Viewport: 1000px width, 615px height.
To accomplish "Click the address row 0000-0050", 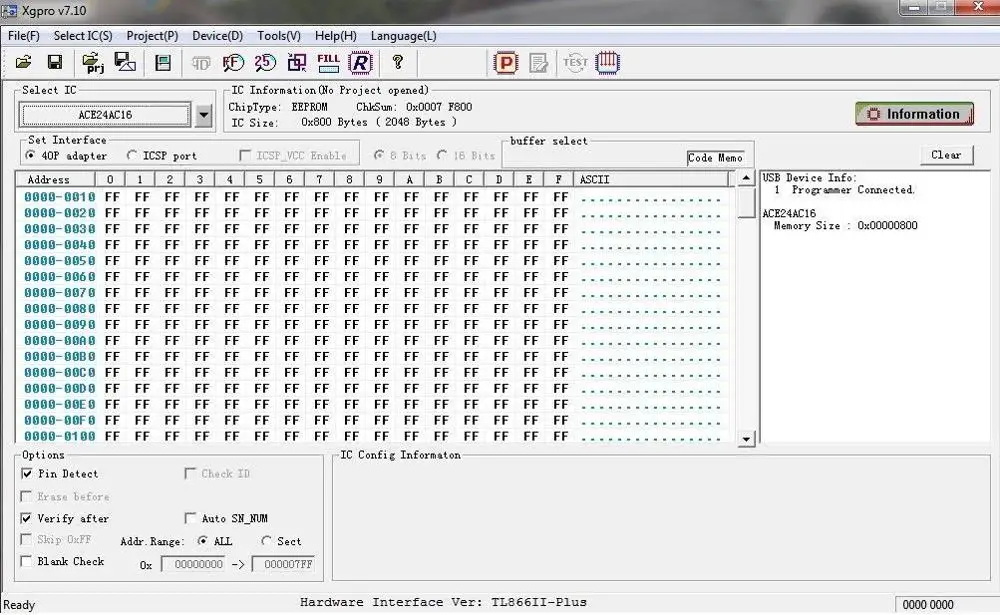I will (59, 260).
